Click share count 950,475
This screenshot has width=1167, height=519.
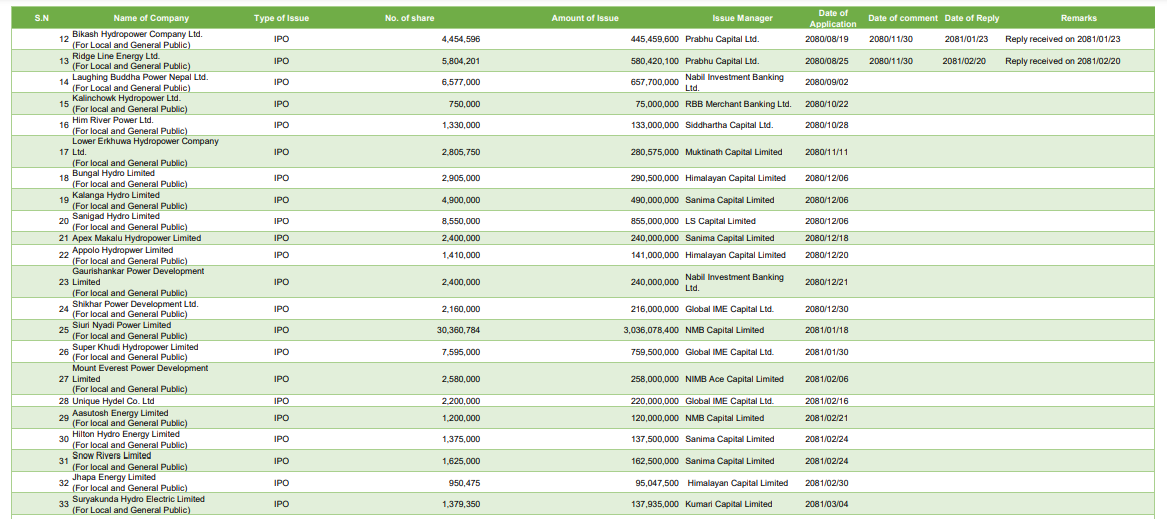(x=465, y=483)
